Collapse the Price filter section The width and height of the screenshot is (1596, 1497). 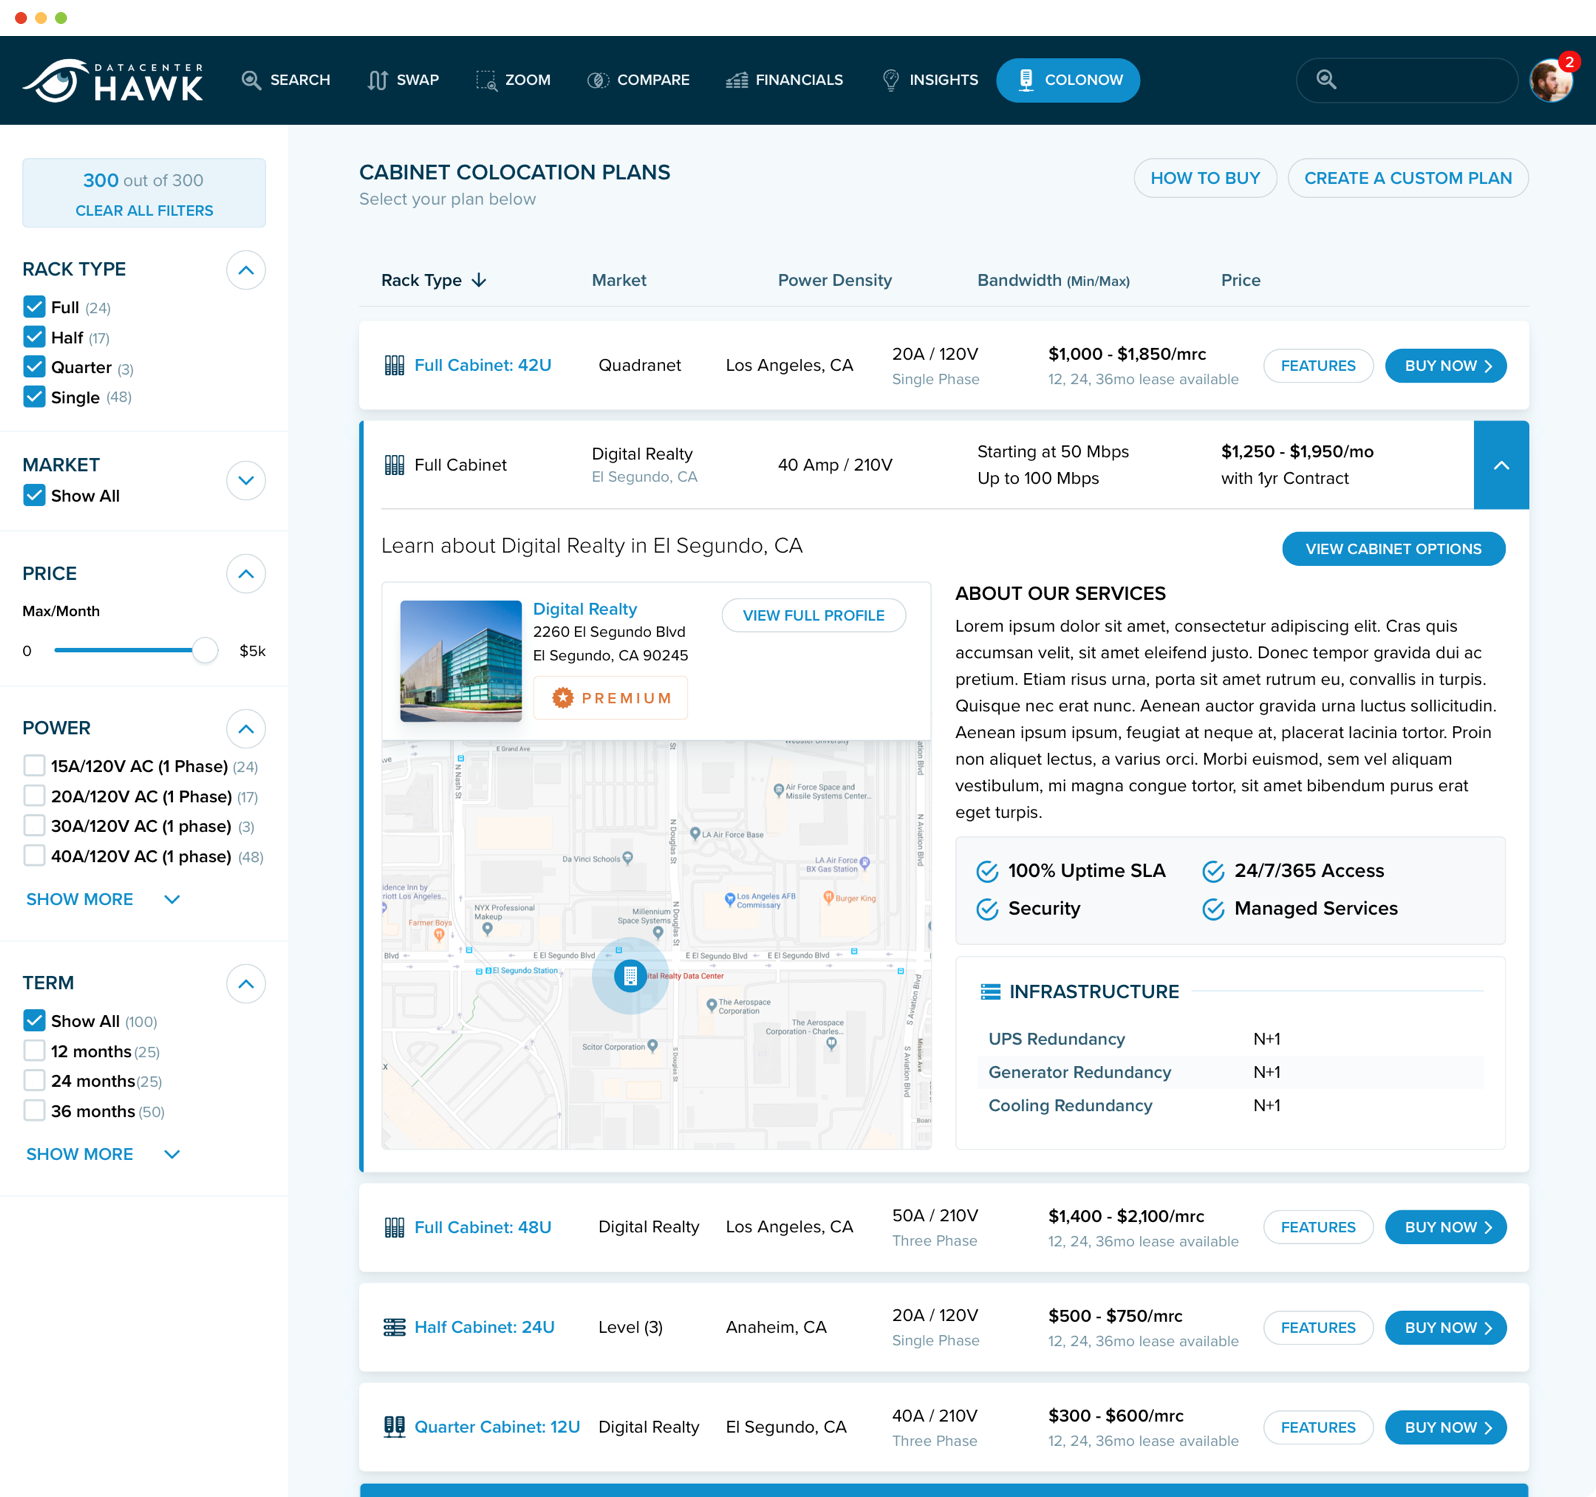coord(246,574)
